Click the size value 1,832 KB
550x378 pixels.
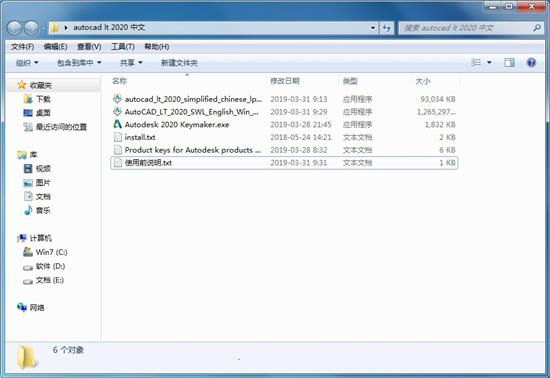(440, 124)
